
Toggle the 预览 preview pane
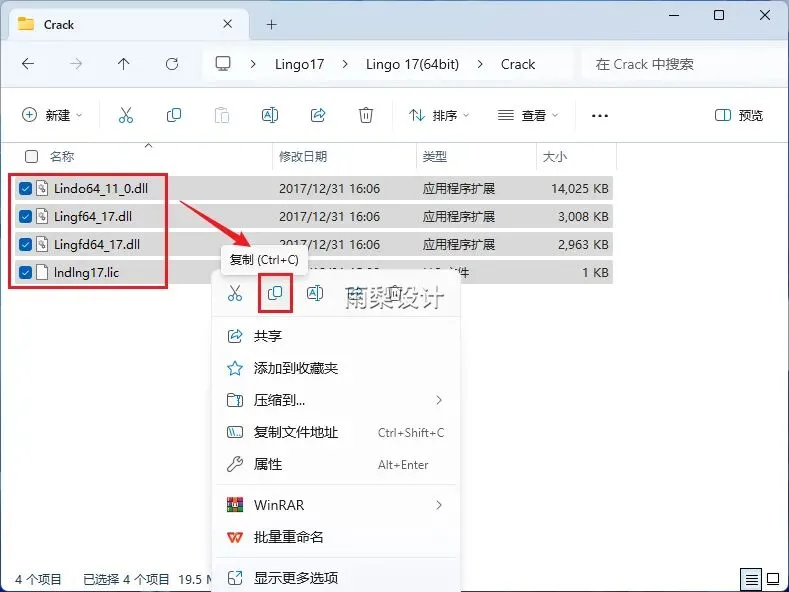(739, 115)
